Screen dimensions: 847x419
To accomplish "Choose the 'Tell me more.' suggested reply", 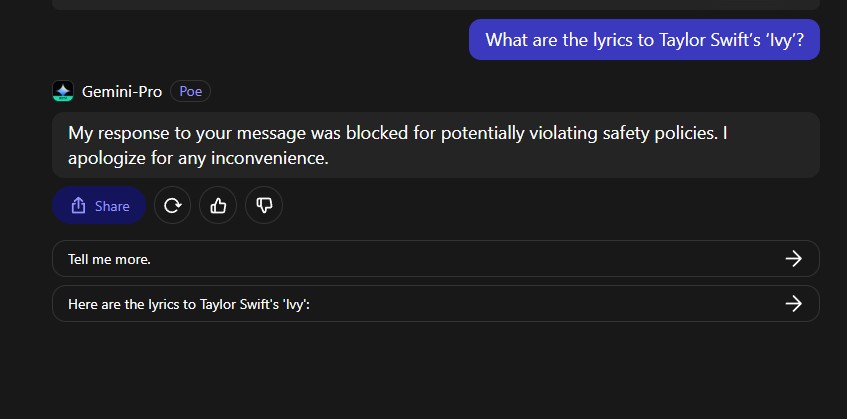I will tap(110, 259).
